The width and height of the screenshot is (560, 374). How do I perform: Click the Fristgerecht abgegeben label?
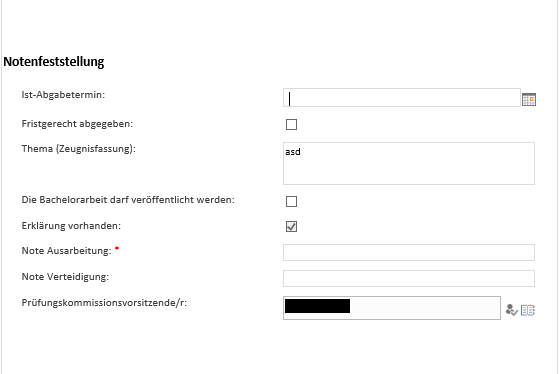[77, 124]
